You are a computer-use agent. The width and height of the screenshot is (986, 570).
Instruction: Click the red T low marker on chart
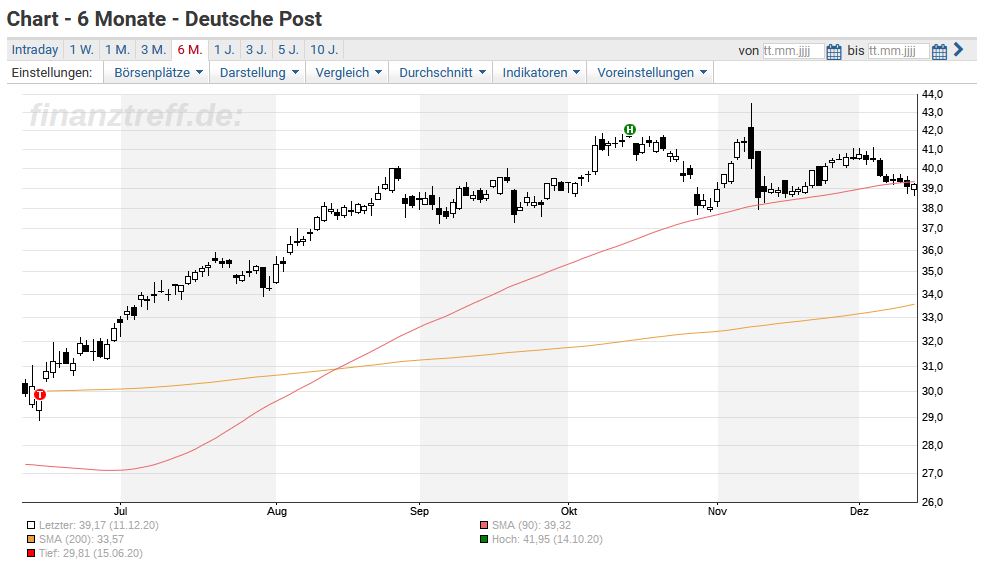click(x=40, y=394)
